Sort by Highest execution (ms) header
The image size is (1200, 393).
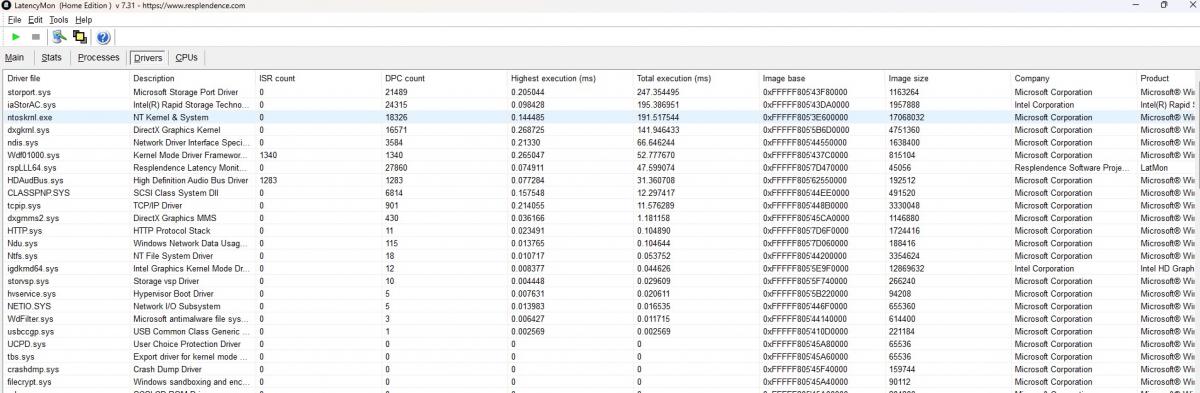point(569,78)
